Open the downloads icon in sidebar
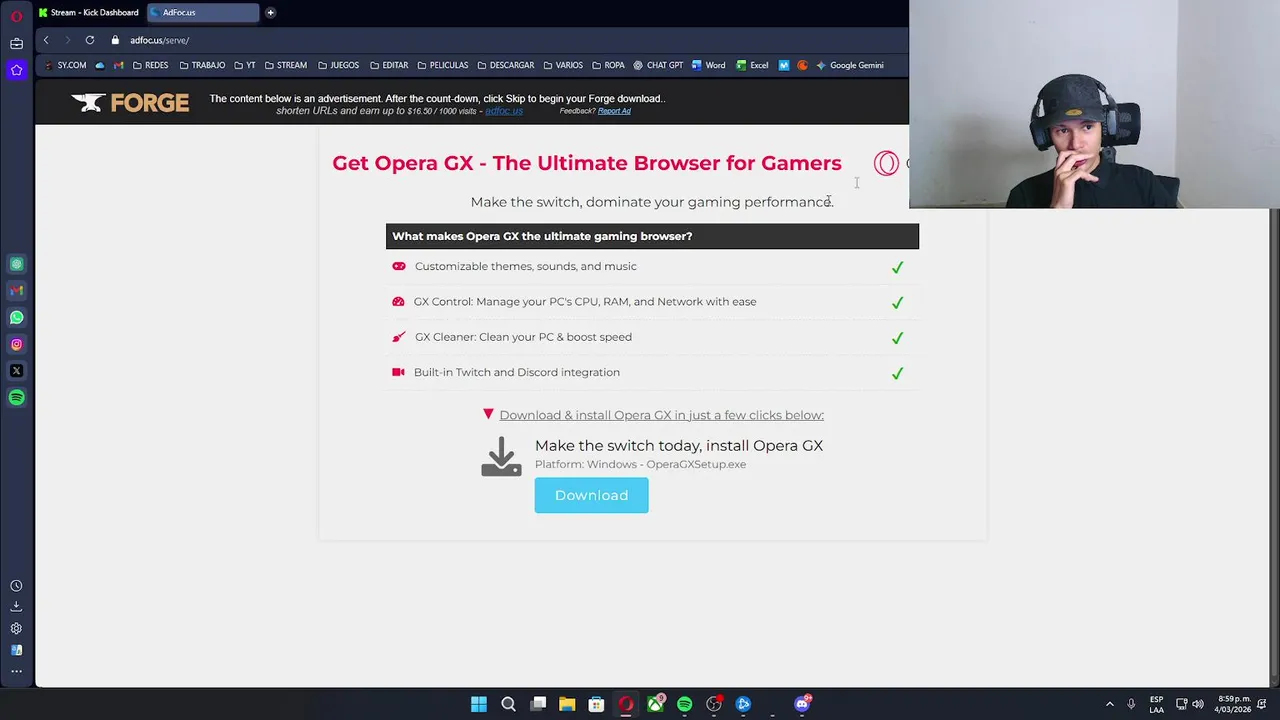The width and height of the screenshot is (1280, 720). click(16, 607)
